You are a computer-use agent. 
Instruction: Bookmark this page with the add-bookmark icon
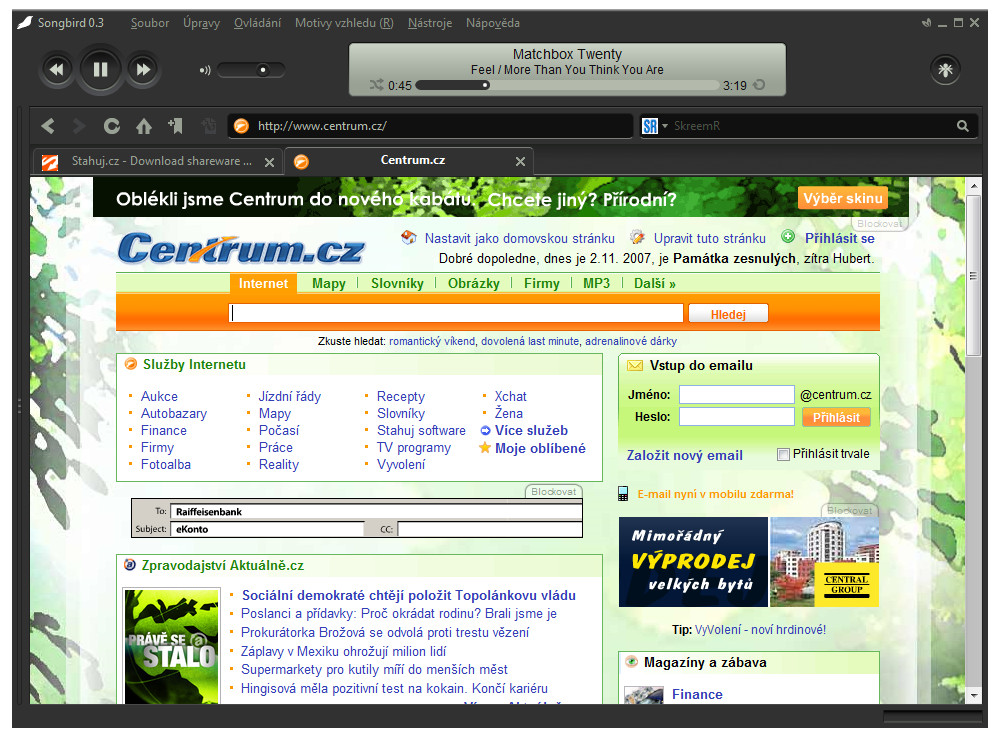[x=176, y=126]
